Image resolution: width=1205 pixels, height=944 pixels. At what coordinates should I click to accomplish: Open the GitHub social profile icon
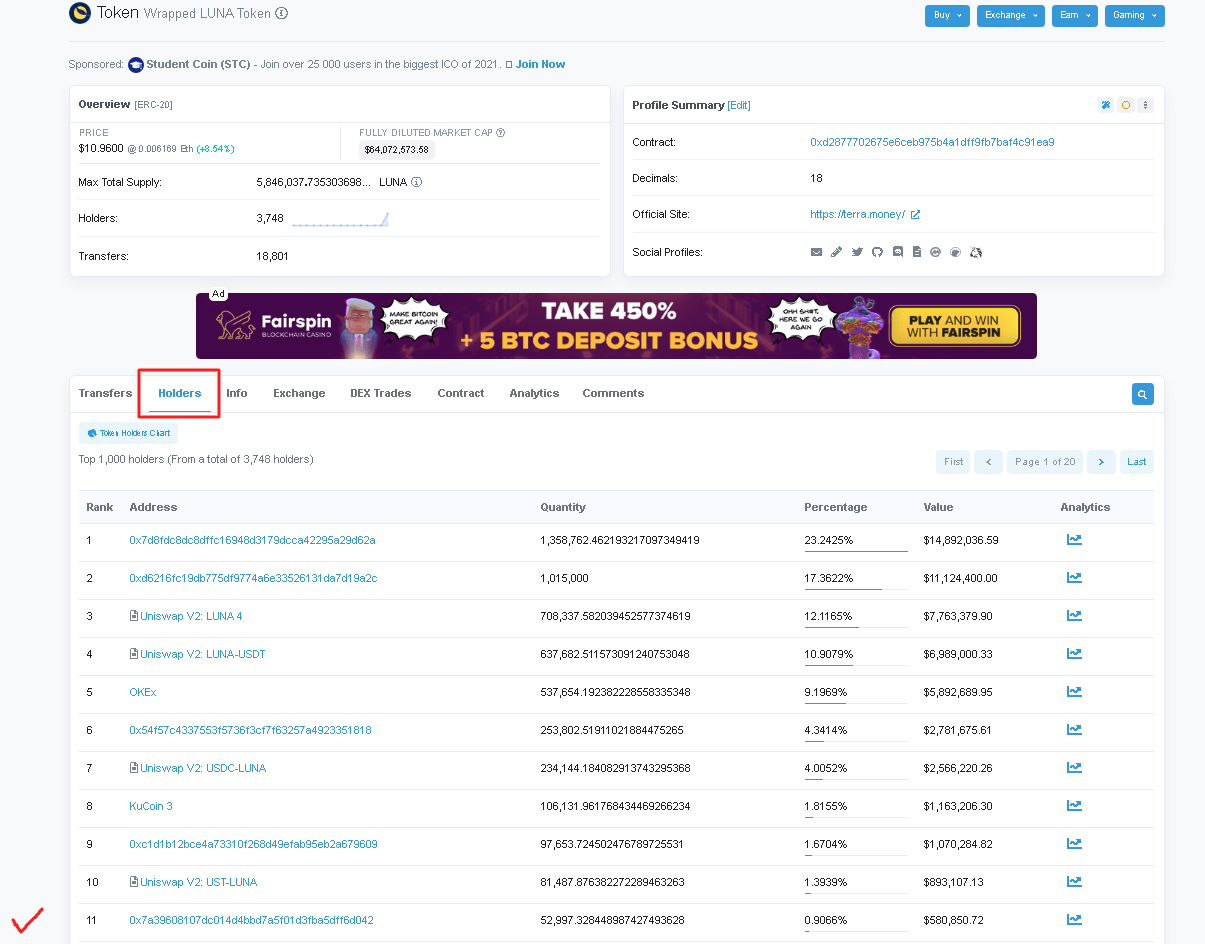pos(877,252)
